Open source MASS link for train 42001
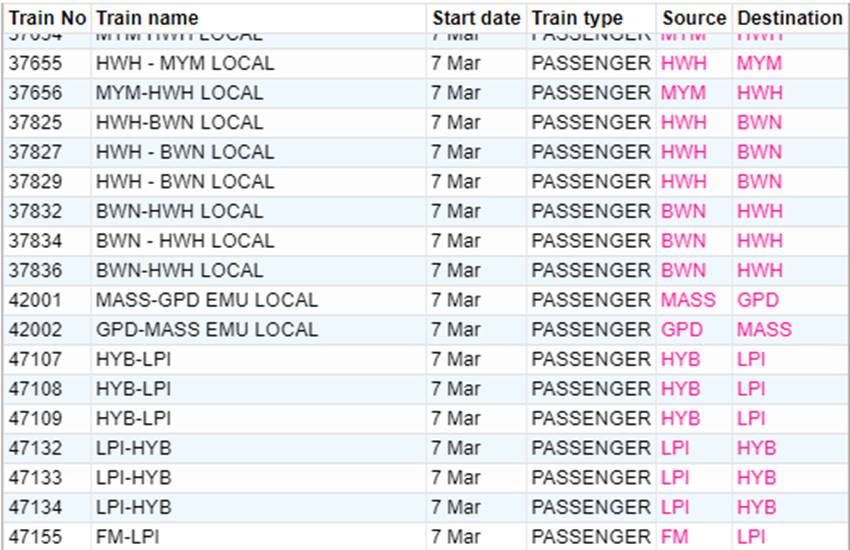Screen dimensions: 850x550 click(x=688, y=300)
